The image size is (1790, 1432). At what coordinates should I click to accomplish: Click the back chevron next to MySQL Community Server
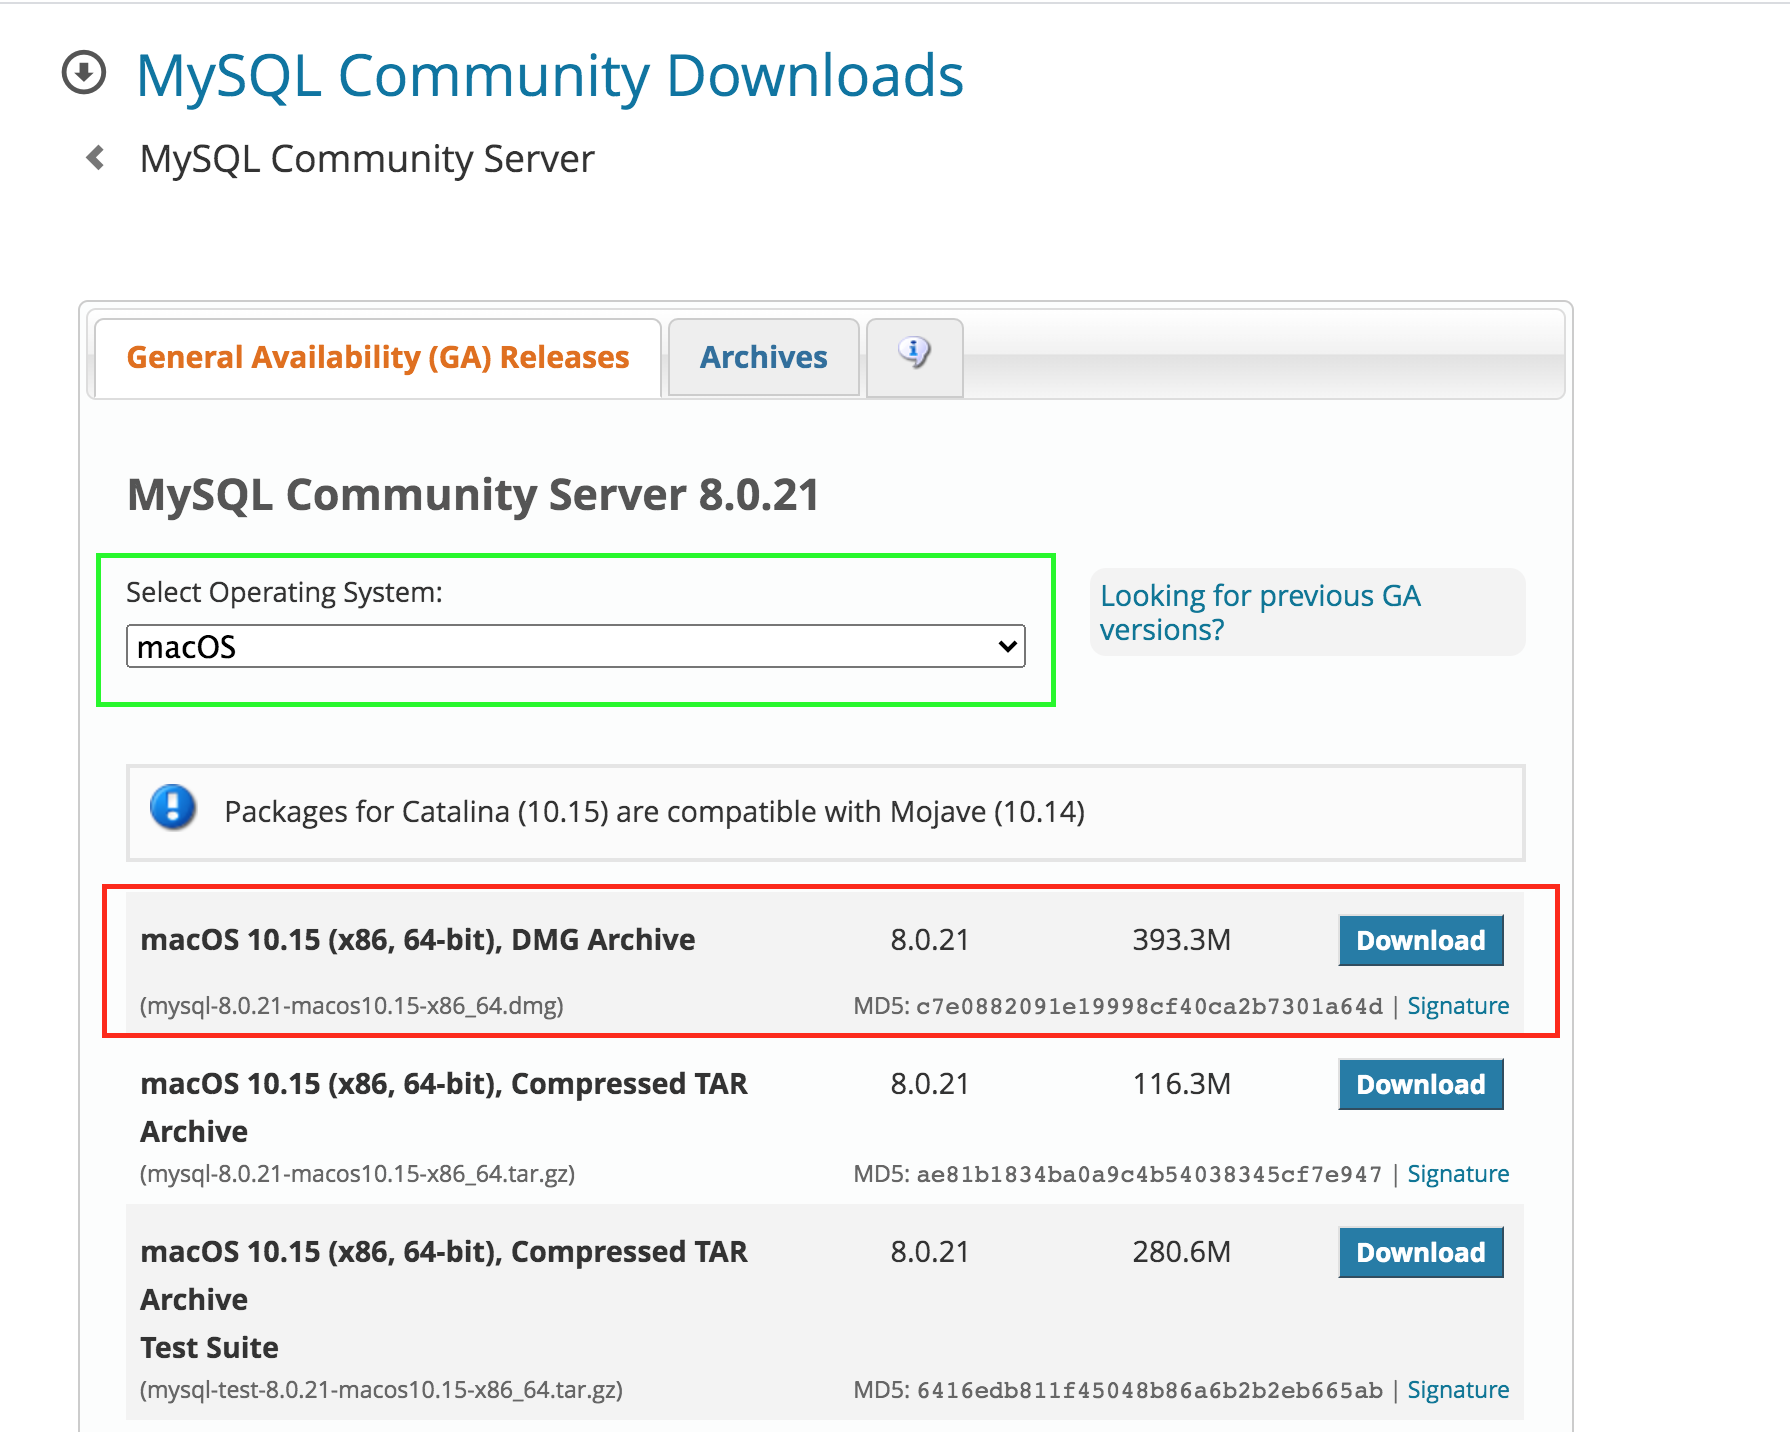pos(96,158)
